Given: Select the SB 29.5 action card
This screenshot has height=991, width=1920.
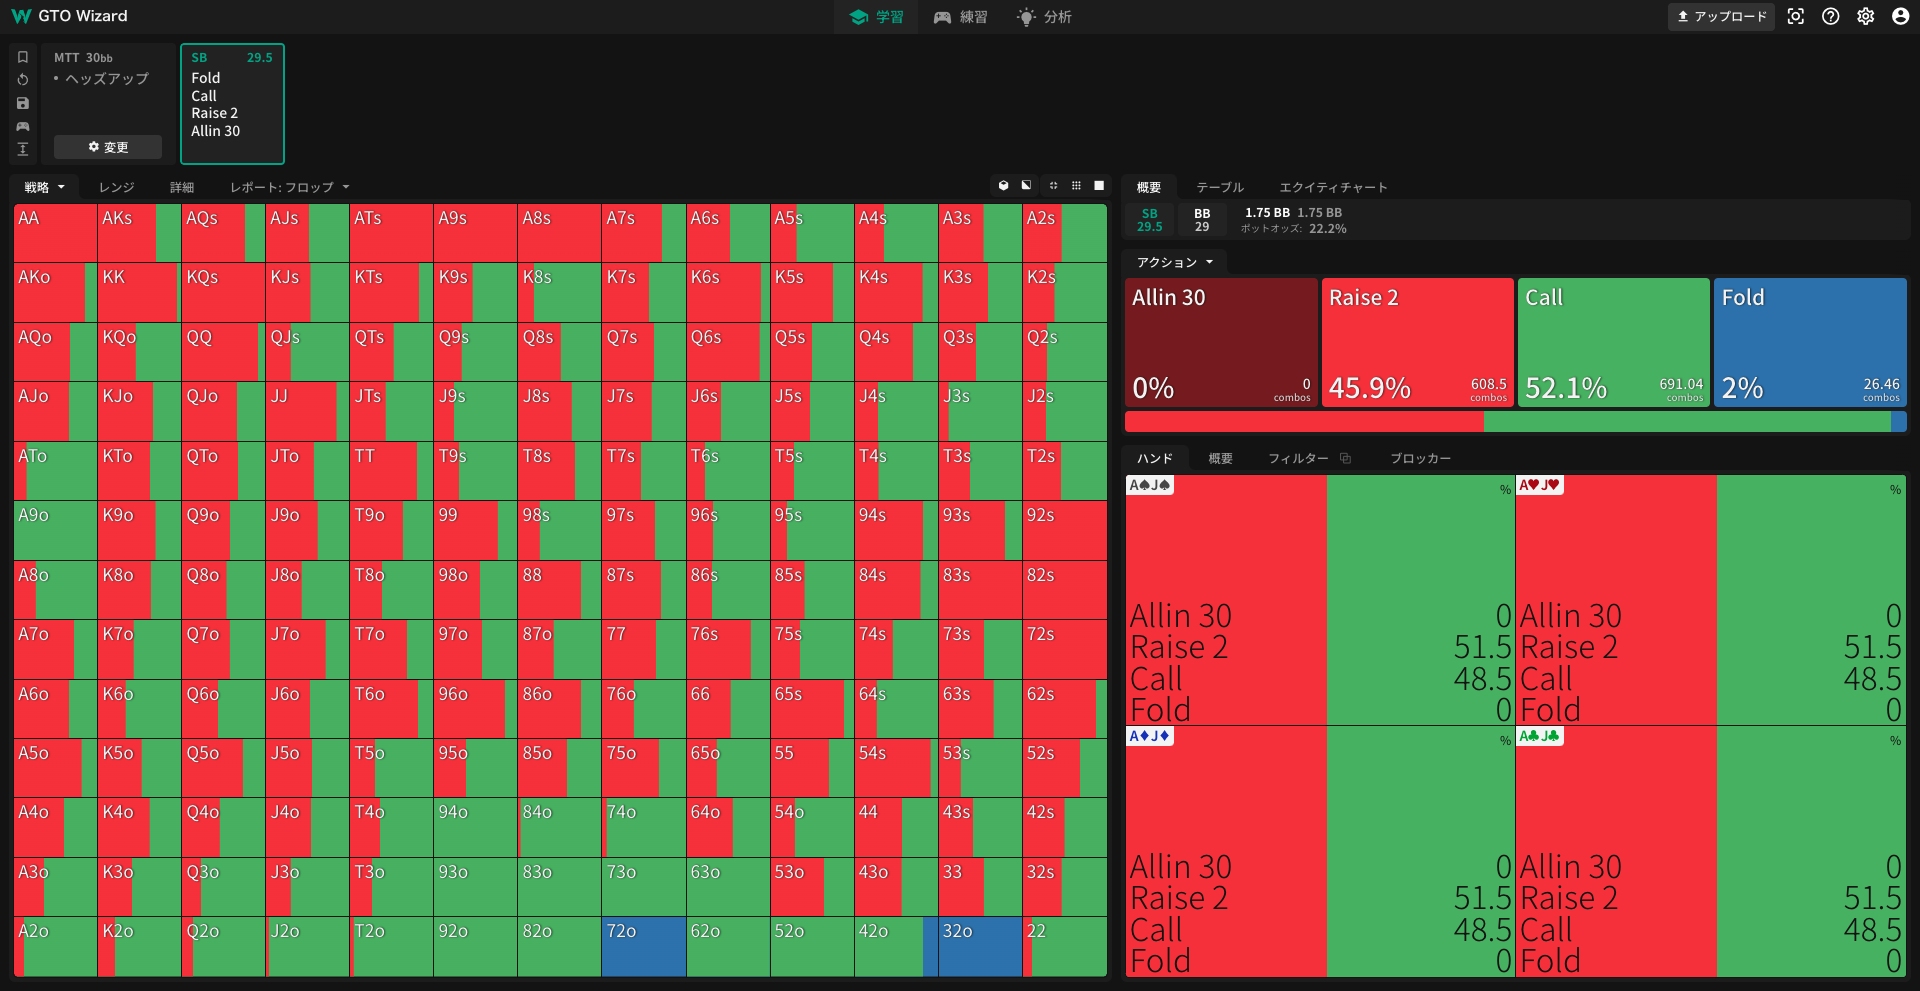Looking at the screenshot, I should [x=232, y=103].
